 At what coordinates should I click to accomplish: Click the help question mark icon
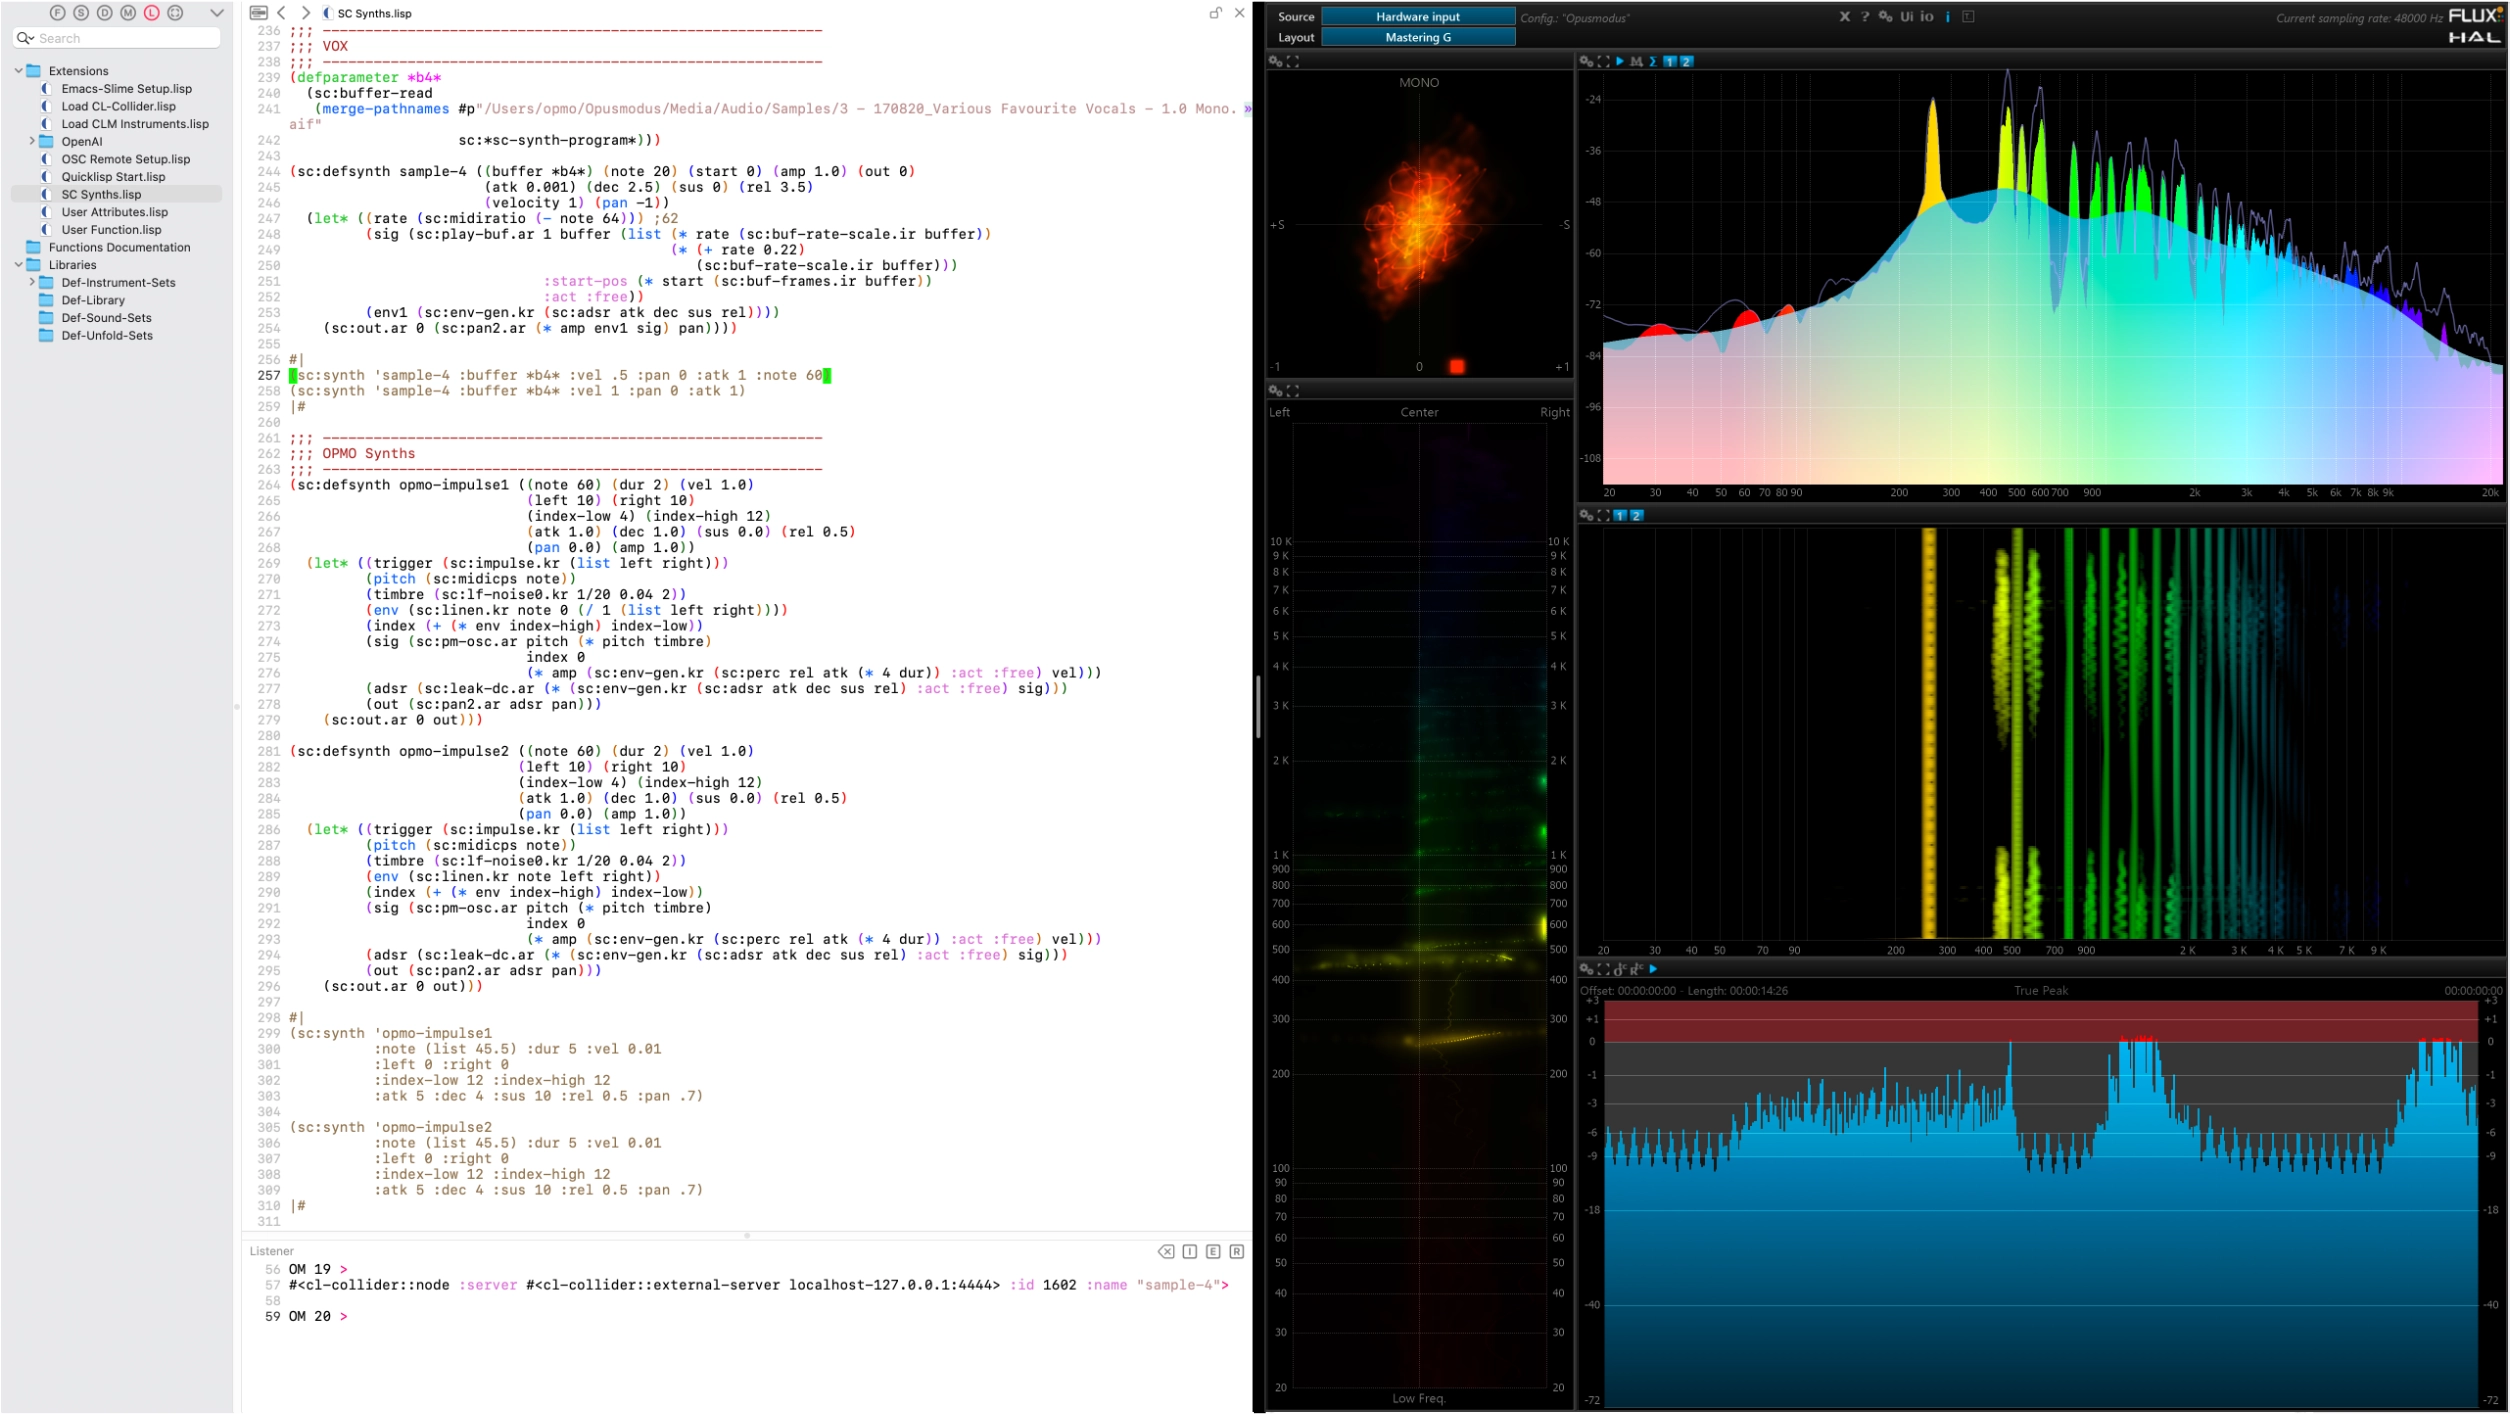point(1865,17)
